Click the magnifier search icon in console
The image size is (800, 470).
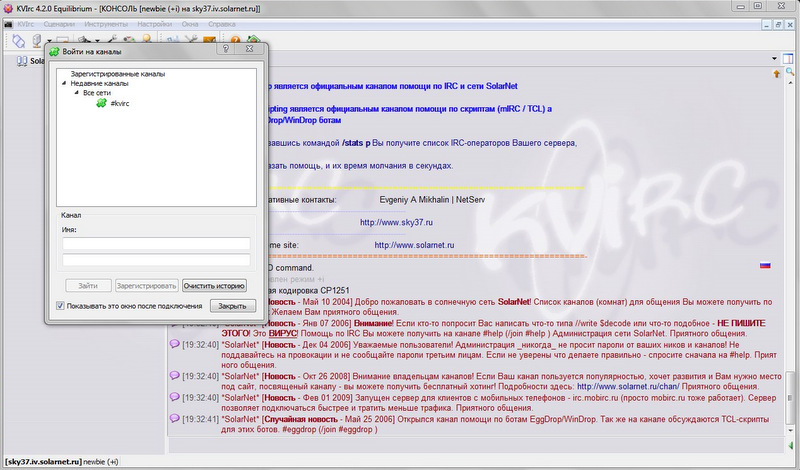[790, 72]
